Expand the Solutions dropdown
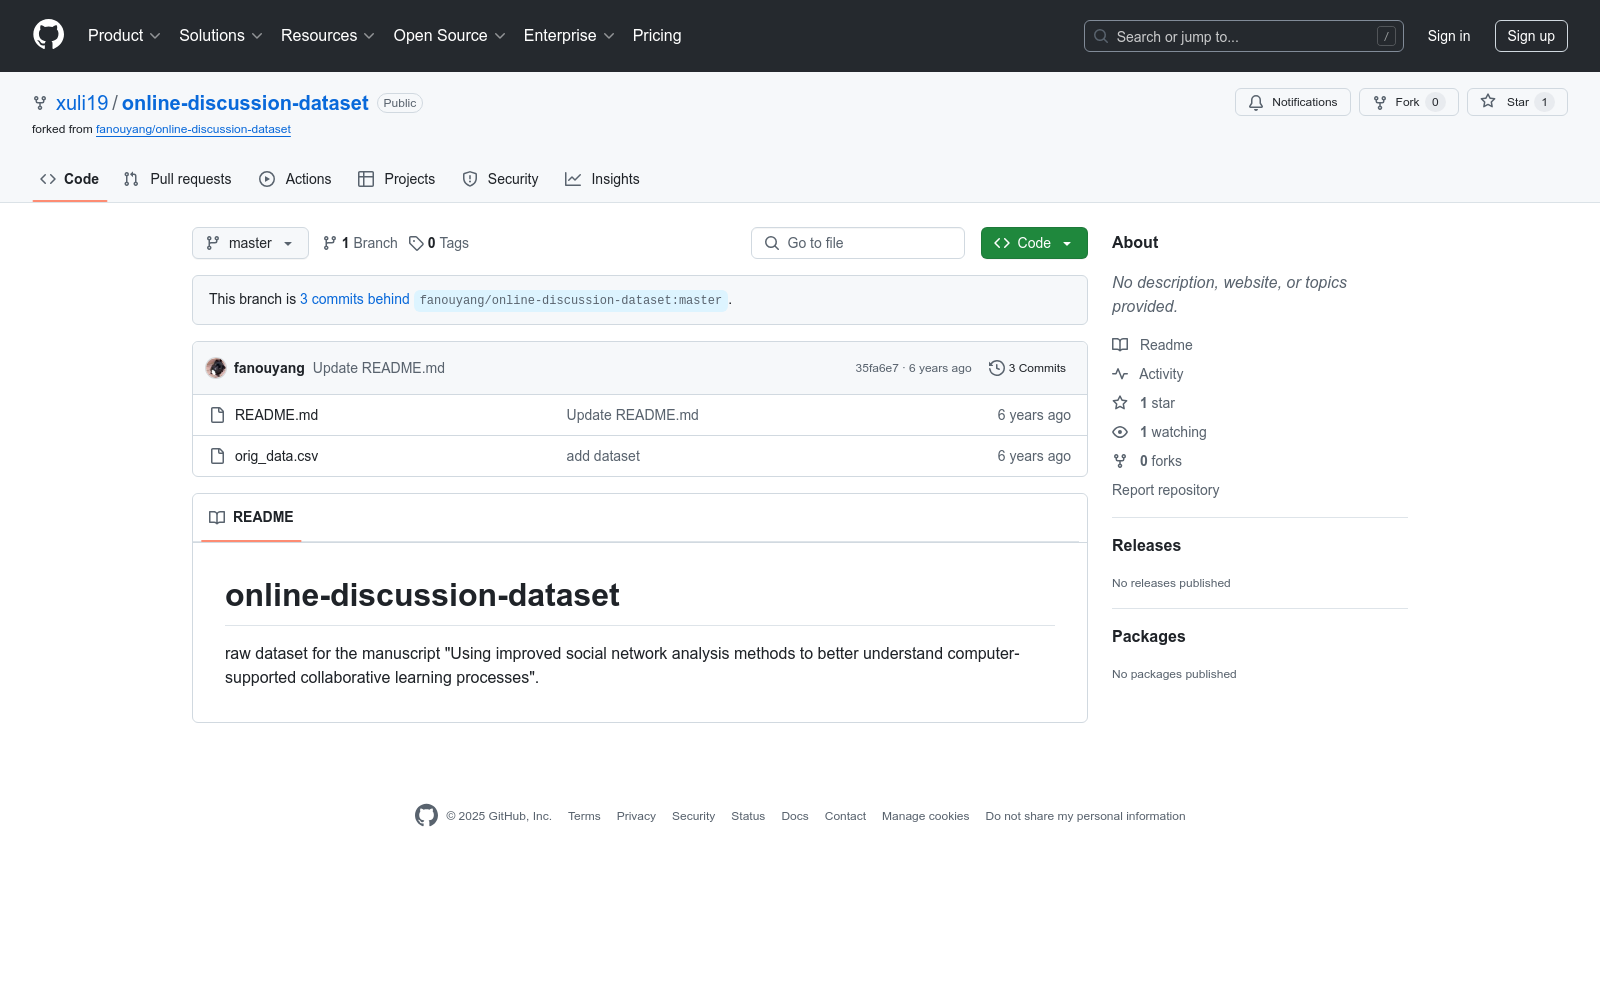The width and height of the screenshot is (1600, 1000). point(221,36)
